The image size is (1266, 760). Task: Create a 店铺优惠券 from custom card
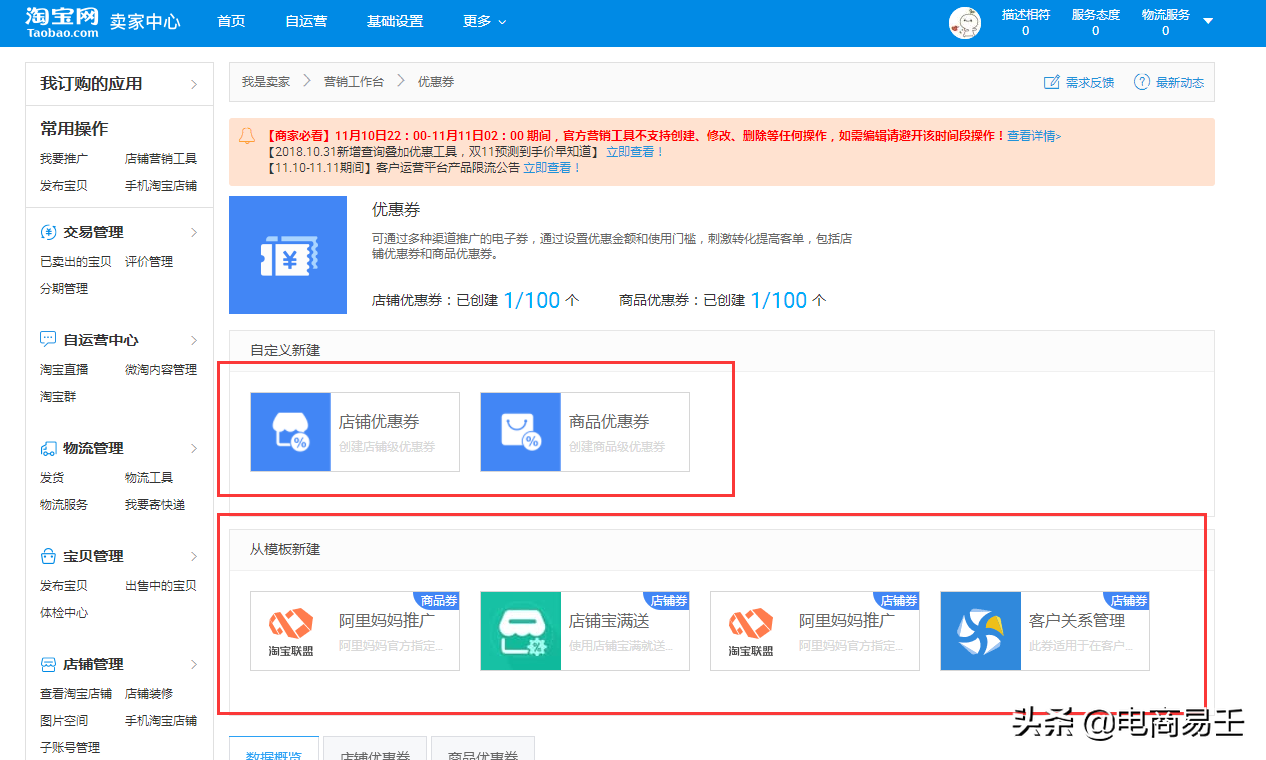[x=355, y=432]
